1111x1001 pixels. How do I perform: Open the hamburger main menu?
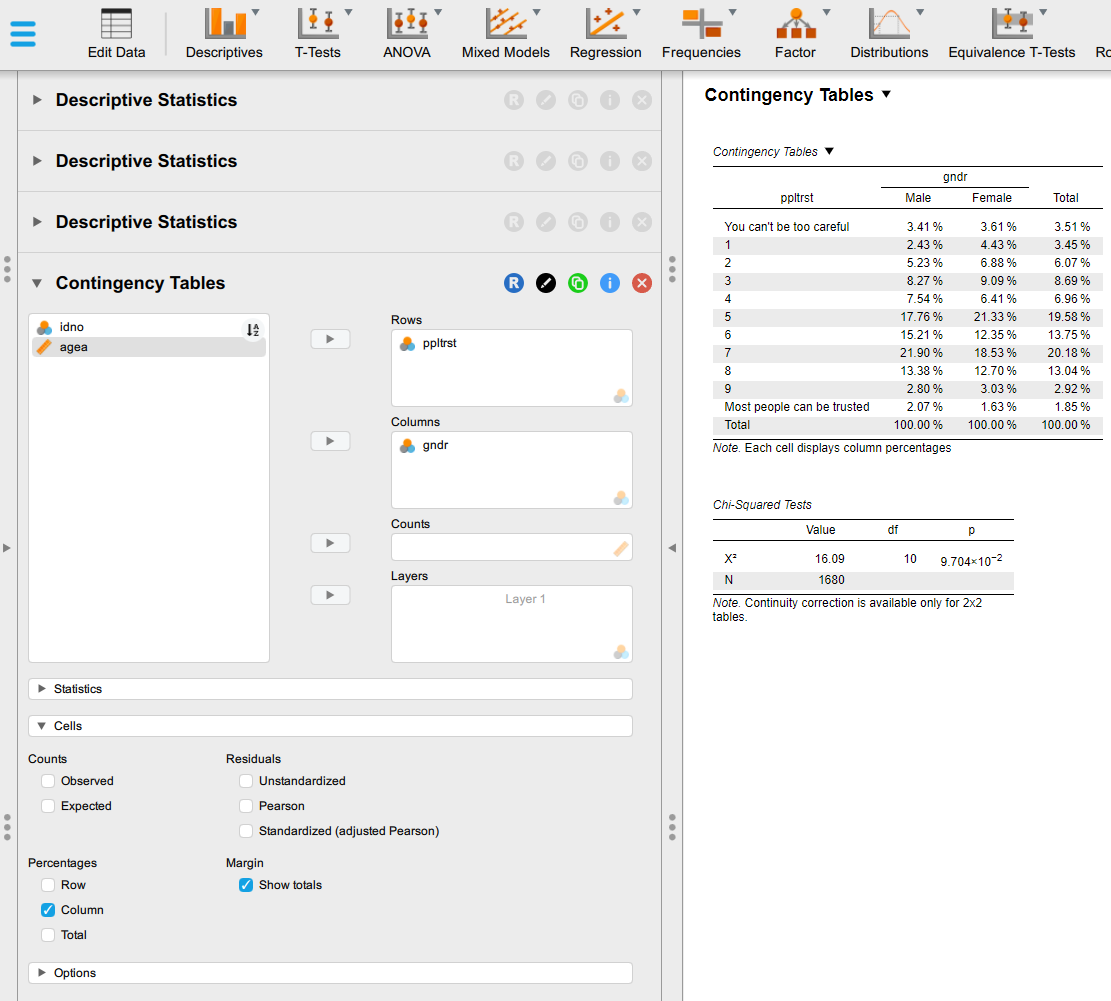pyautogui.click(x=23, y=33)
